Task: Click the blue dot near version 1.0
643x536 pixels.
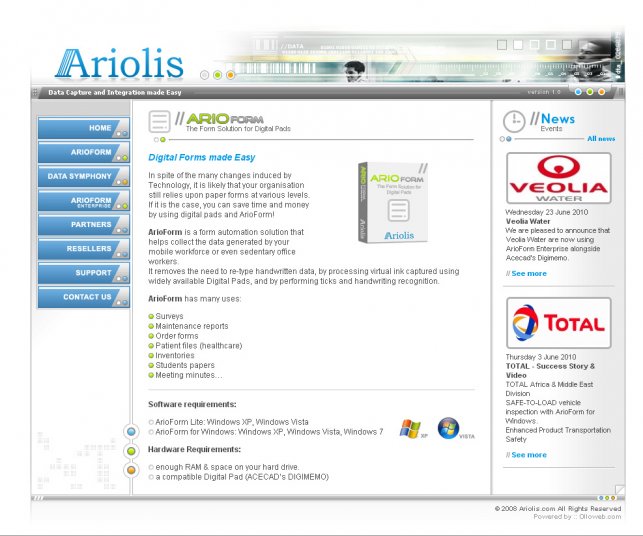Action: click(578, 92)
